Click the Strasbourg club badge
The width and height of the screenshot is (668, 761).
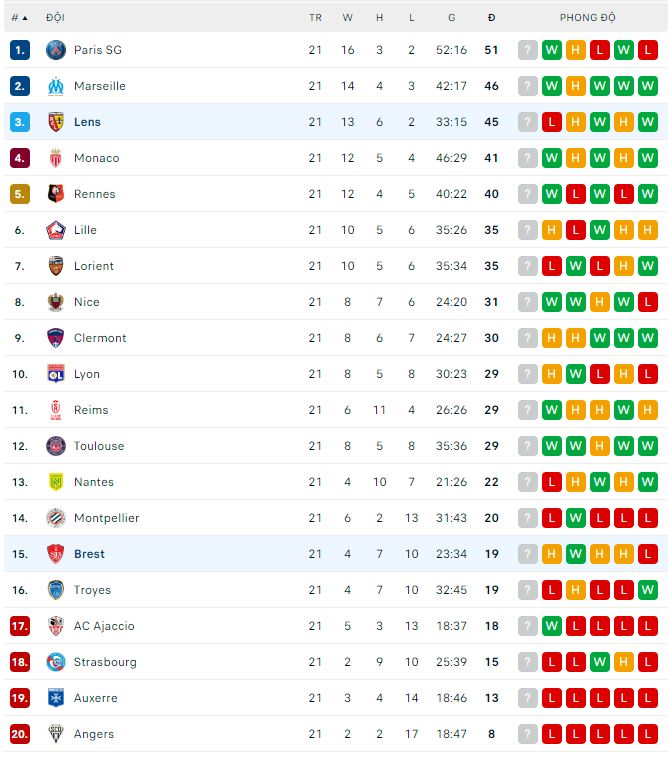click(x=56, y=662)
